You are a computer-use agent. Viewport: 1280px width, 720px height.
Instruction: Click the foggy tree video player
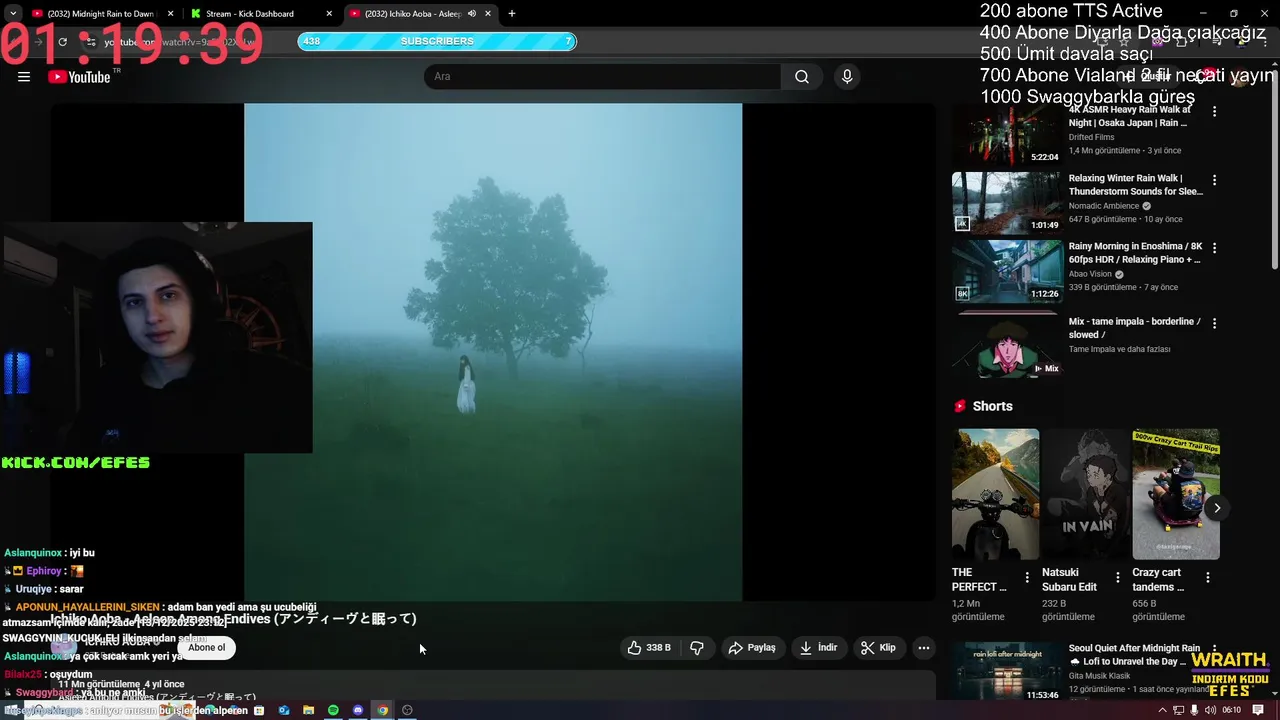point(493,352)
